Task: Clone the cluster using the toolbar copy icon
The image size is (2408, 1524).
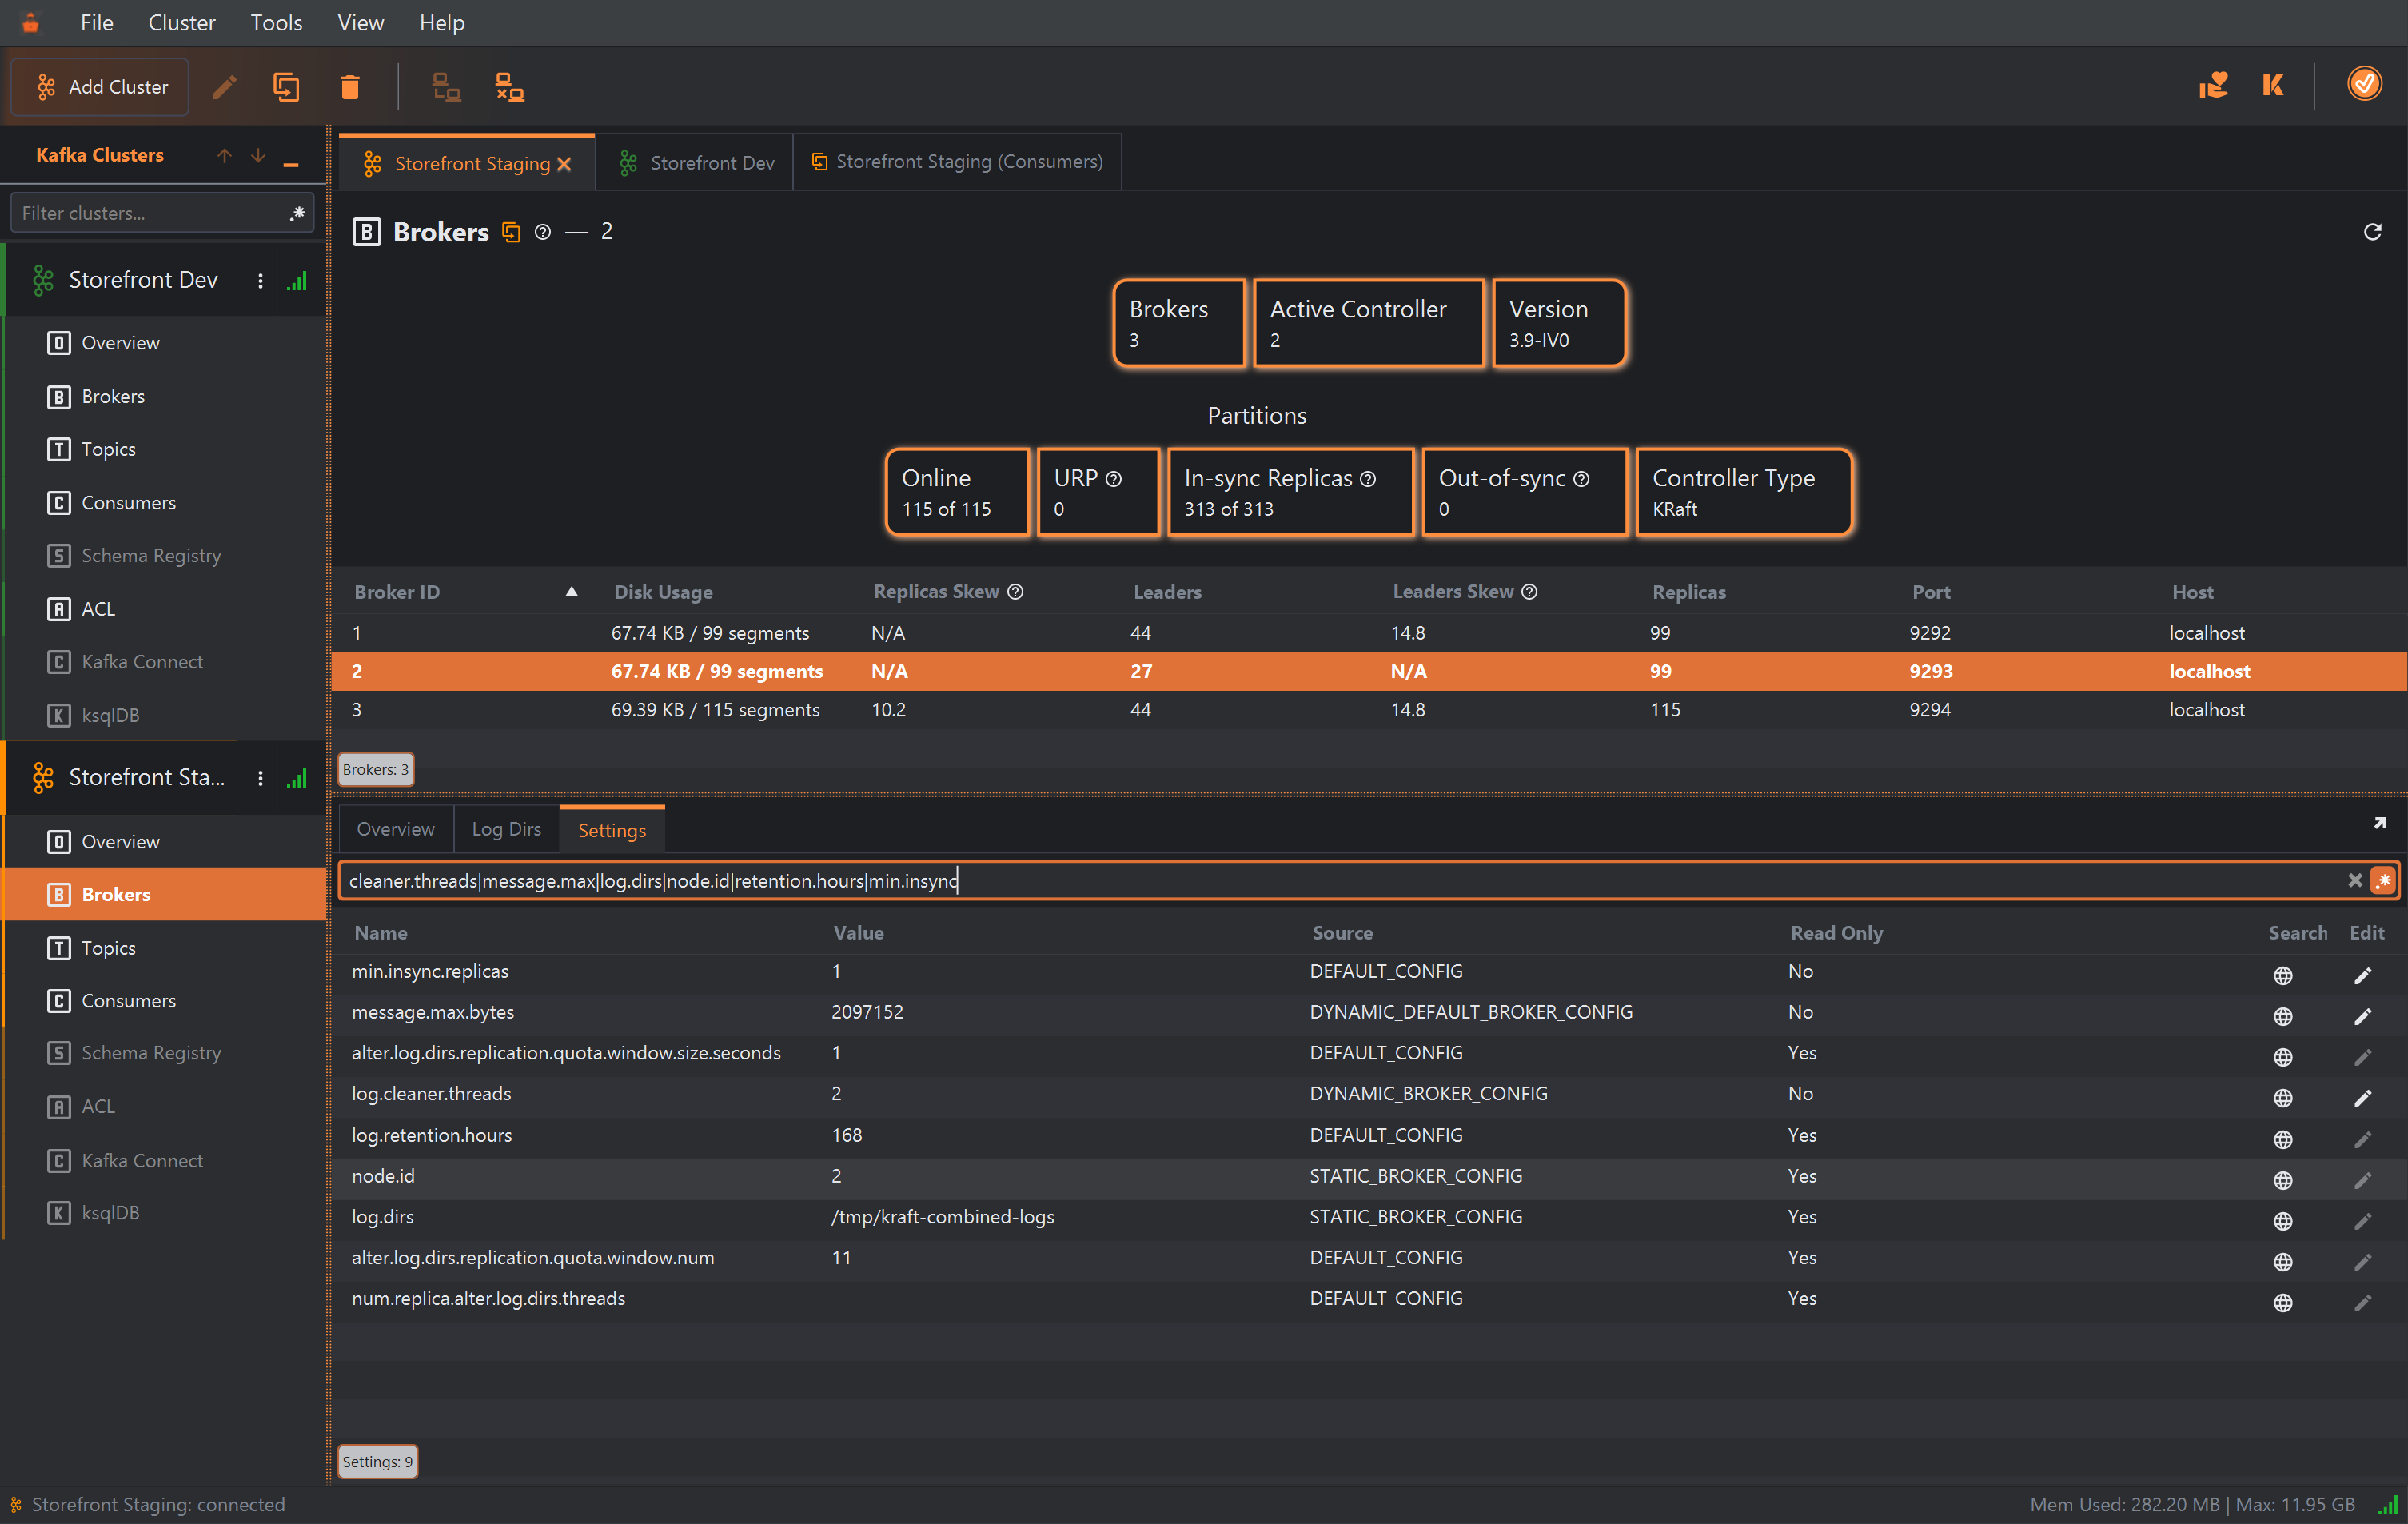Action: point(286,87)
